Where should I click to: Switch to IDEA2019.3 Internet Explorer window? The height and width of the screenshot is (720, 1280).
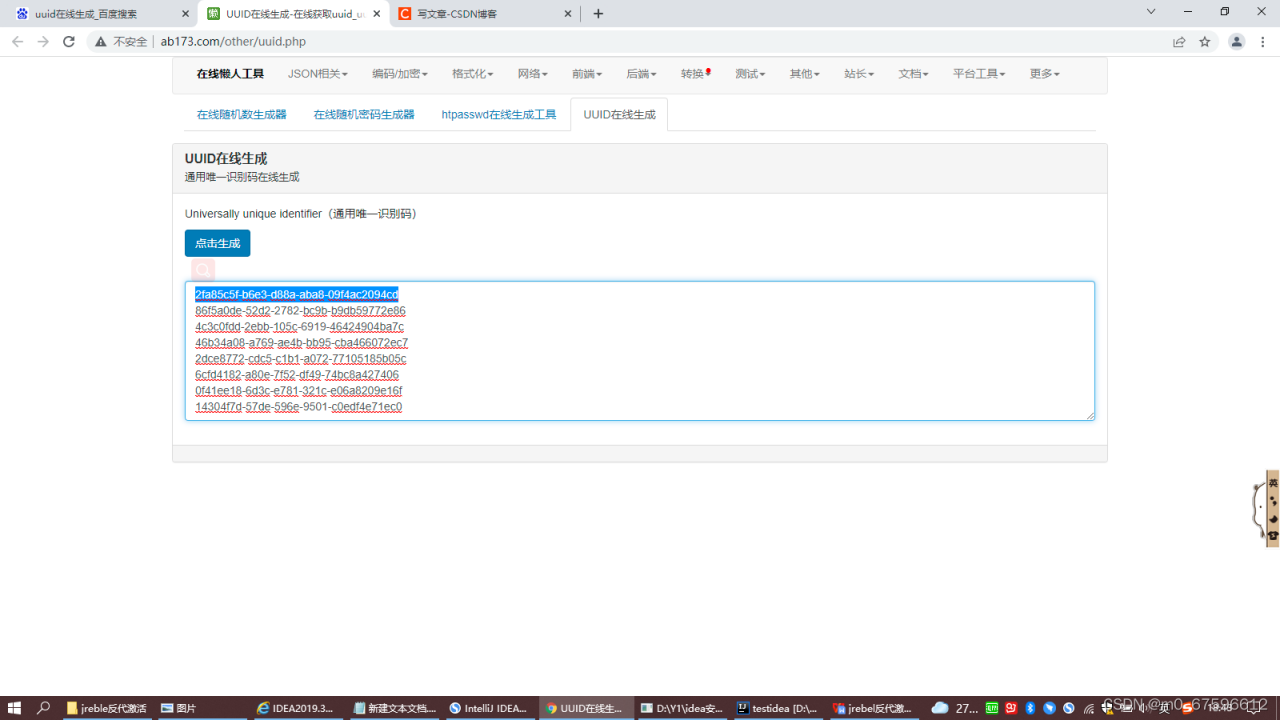(x=297, y=708)
